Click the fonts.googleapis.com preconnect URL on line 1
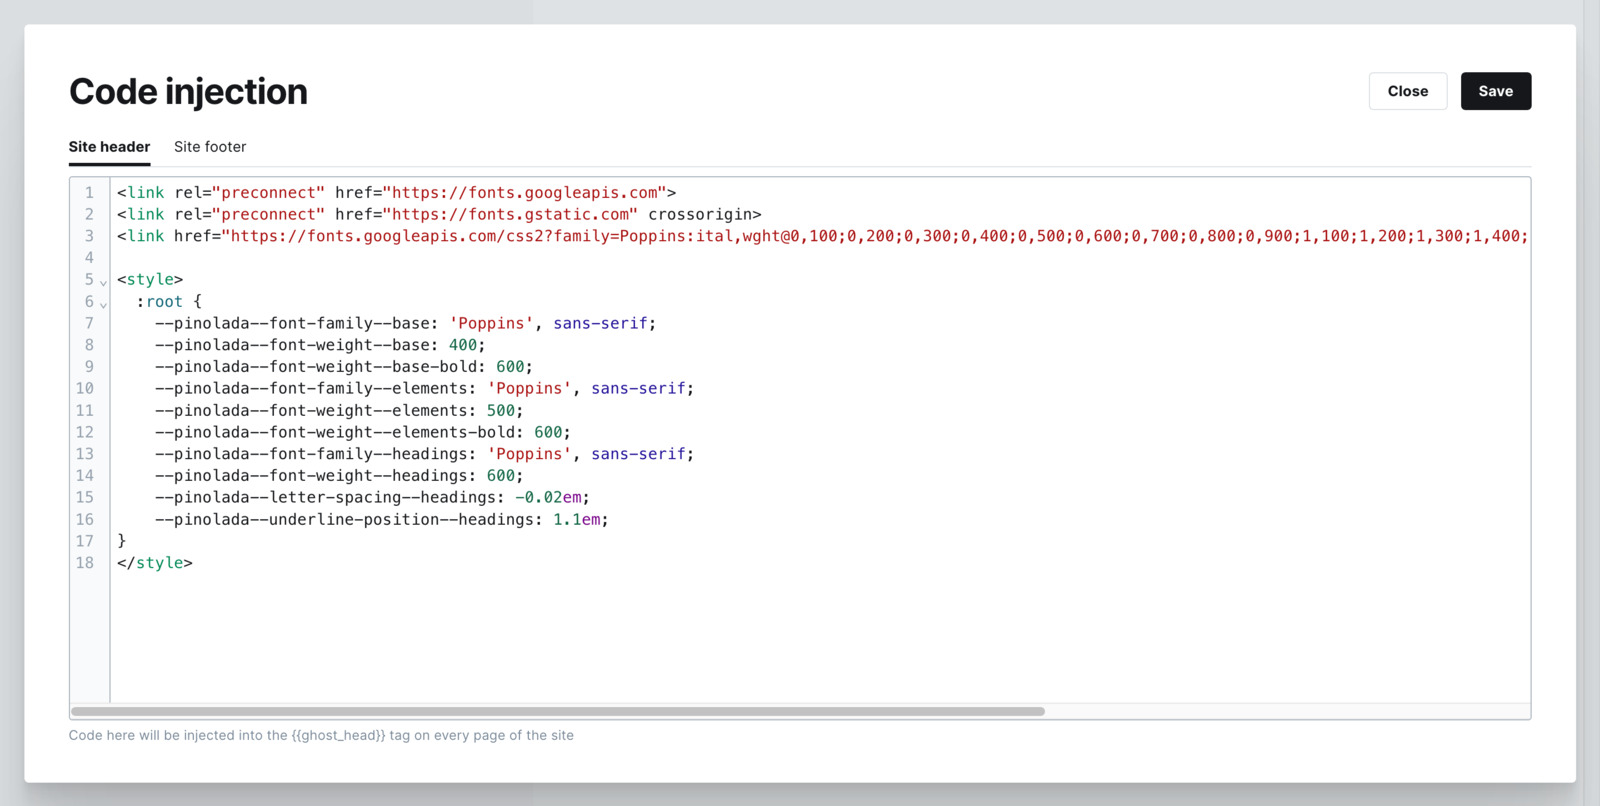The height and width of the screenshot is (806, 1600). [x=525, y=193]
